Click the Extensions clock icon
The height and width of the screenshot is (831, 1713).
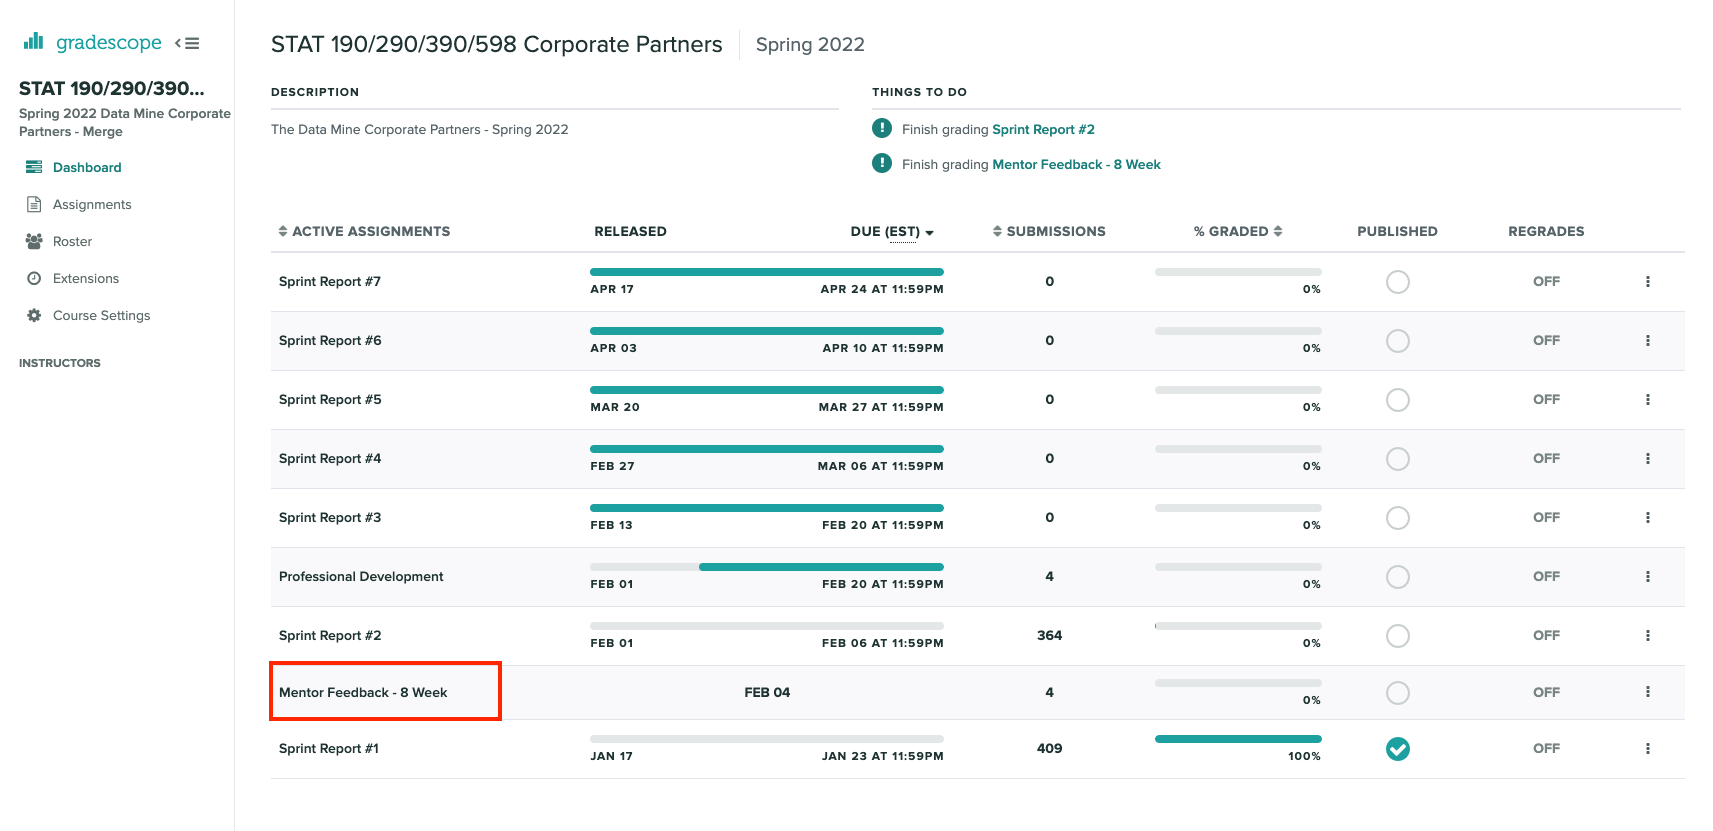[34, 278]
